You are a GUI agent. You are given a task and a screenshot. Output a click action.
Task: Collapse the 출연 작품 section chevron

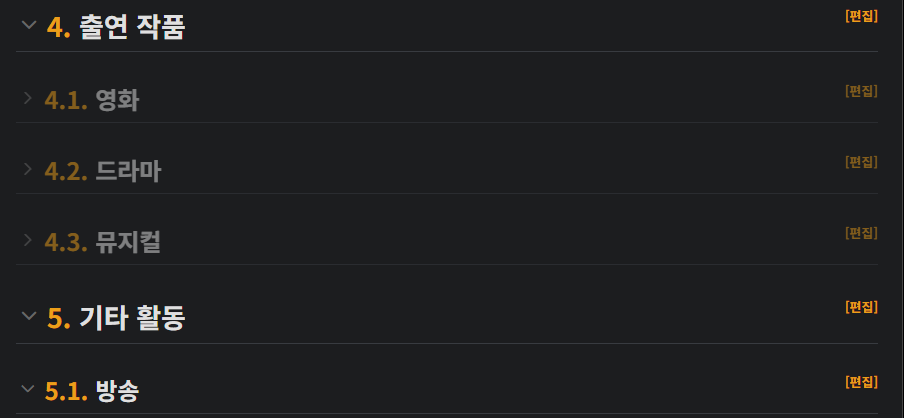click(x=28, y=25)
